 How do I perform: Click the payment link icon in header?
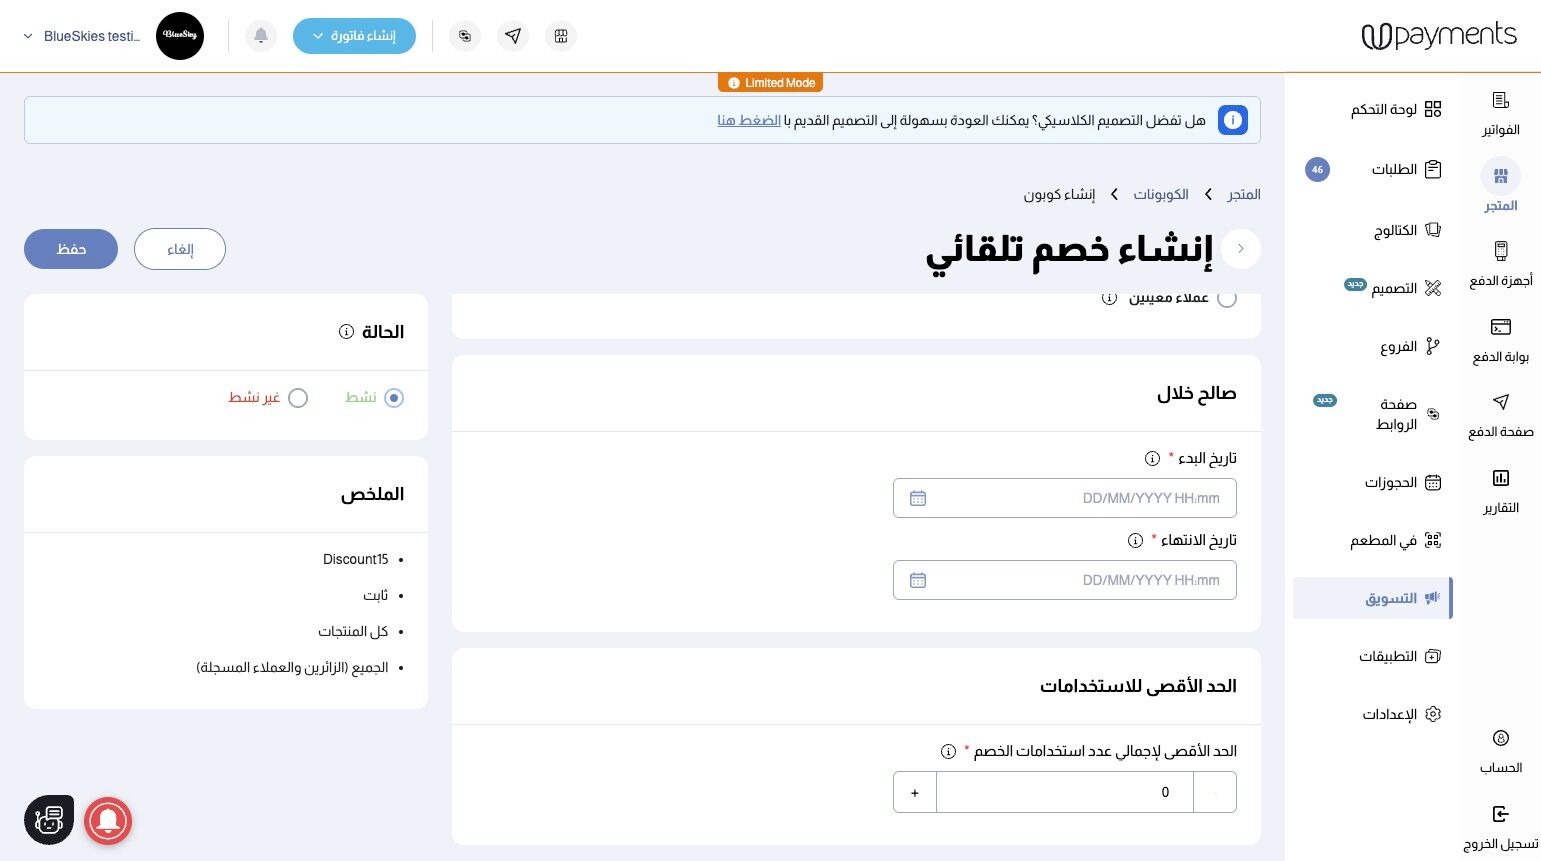[x=465, y=36]
